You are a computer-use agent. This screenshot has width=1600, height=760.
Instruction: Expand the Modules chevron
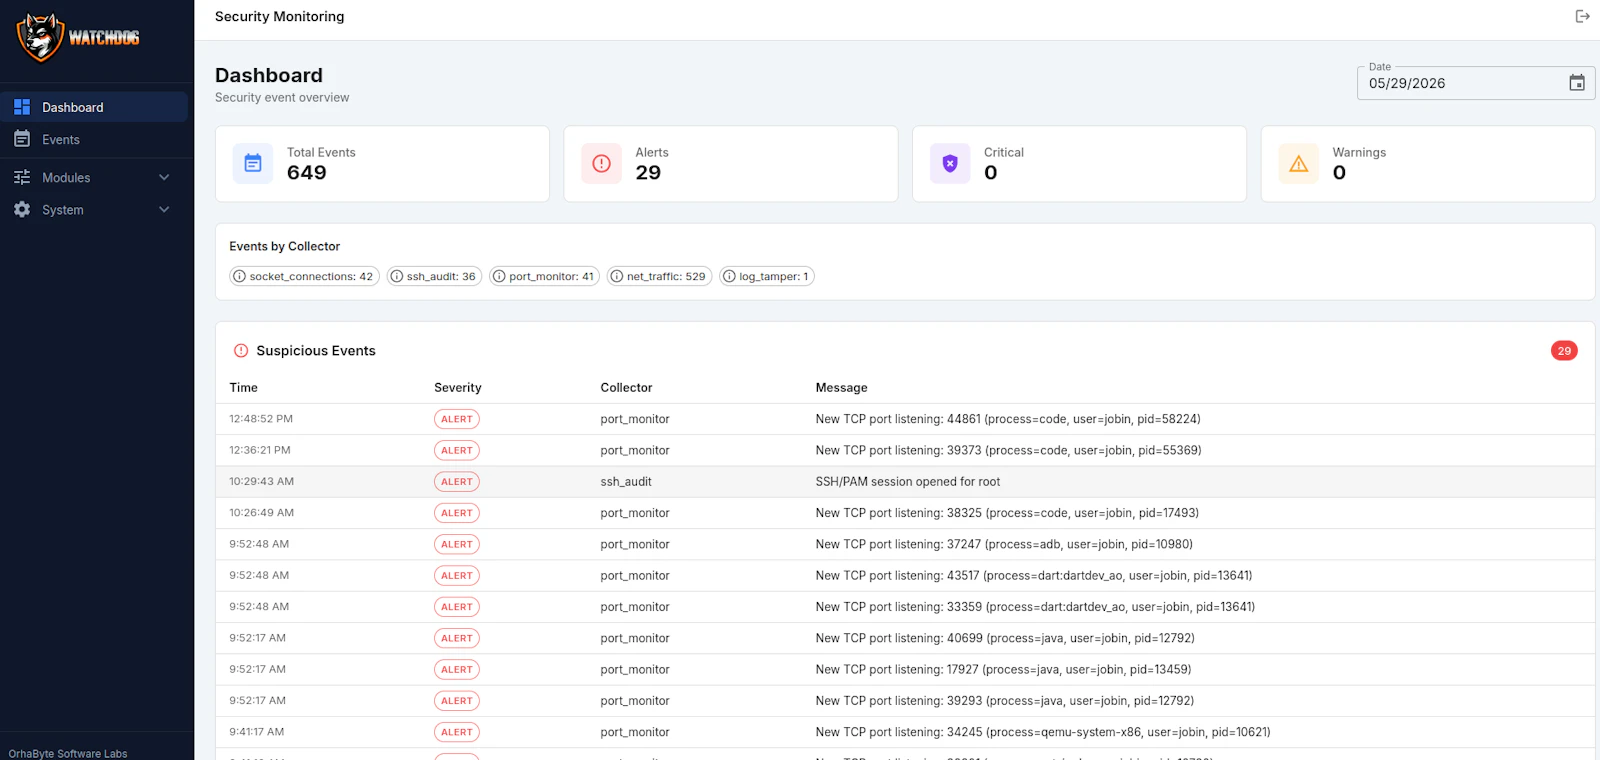164,177
